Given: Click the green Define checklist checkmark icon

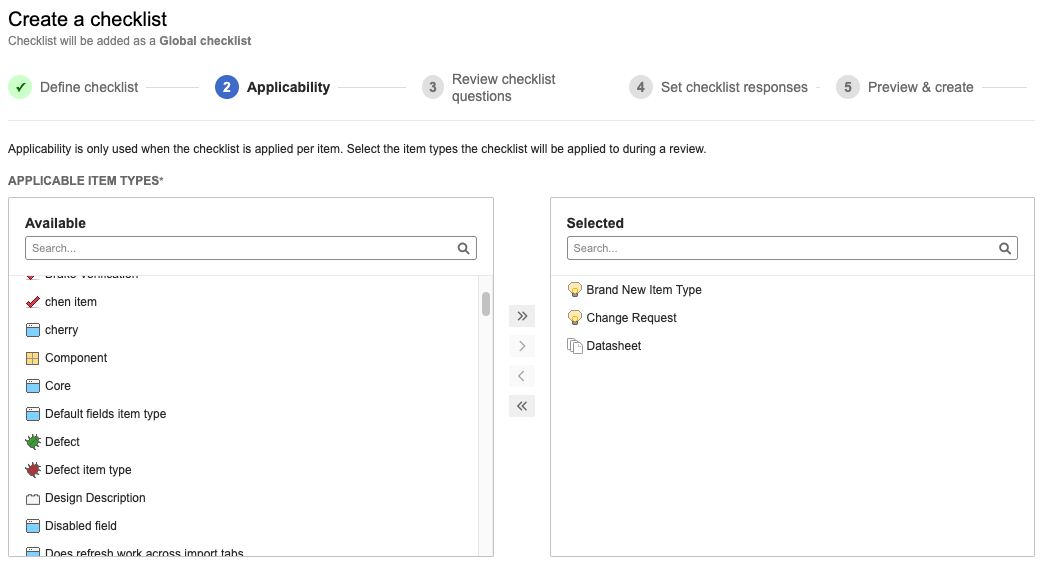Looking at the screenshot, I should tap(21, 87).
